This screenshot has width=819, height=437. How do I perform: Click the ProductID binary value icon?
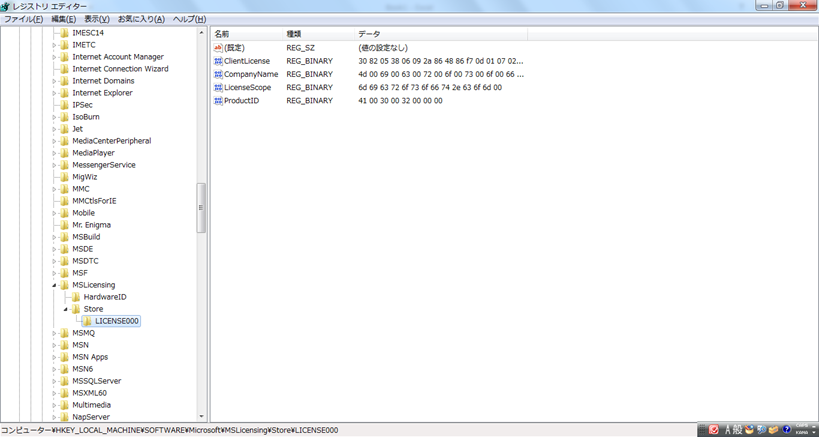(218, 100)
